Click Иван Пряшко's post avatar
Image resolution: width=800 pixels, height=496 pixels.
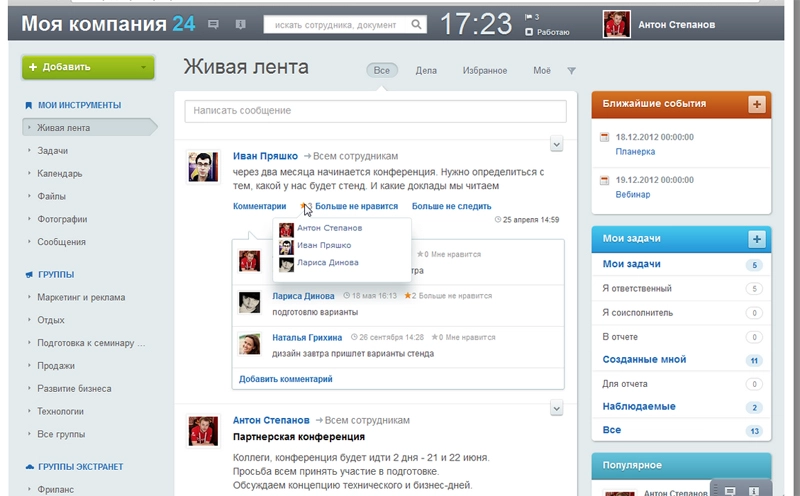point(203,167)
